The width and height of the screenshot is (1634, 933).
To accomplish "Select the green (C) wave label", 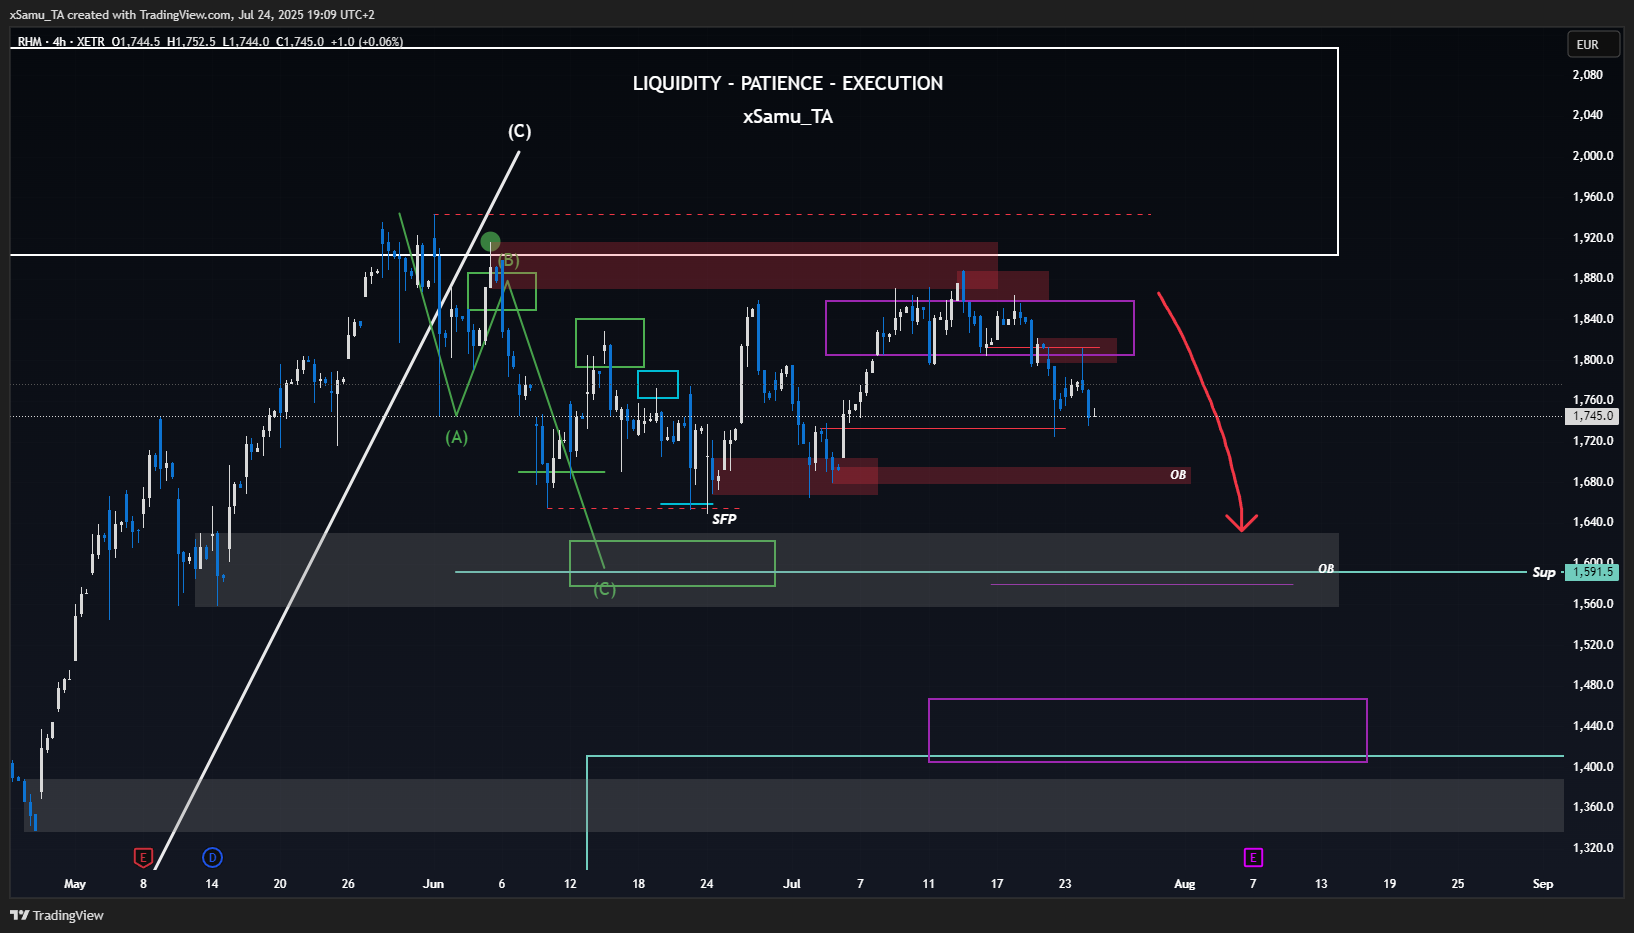I will 604,589.
